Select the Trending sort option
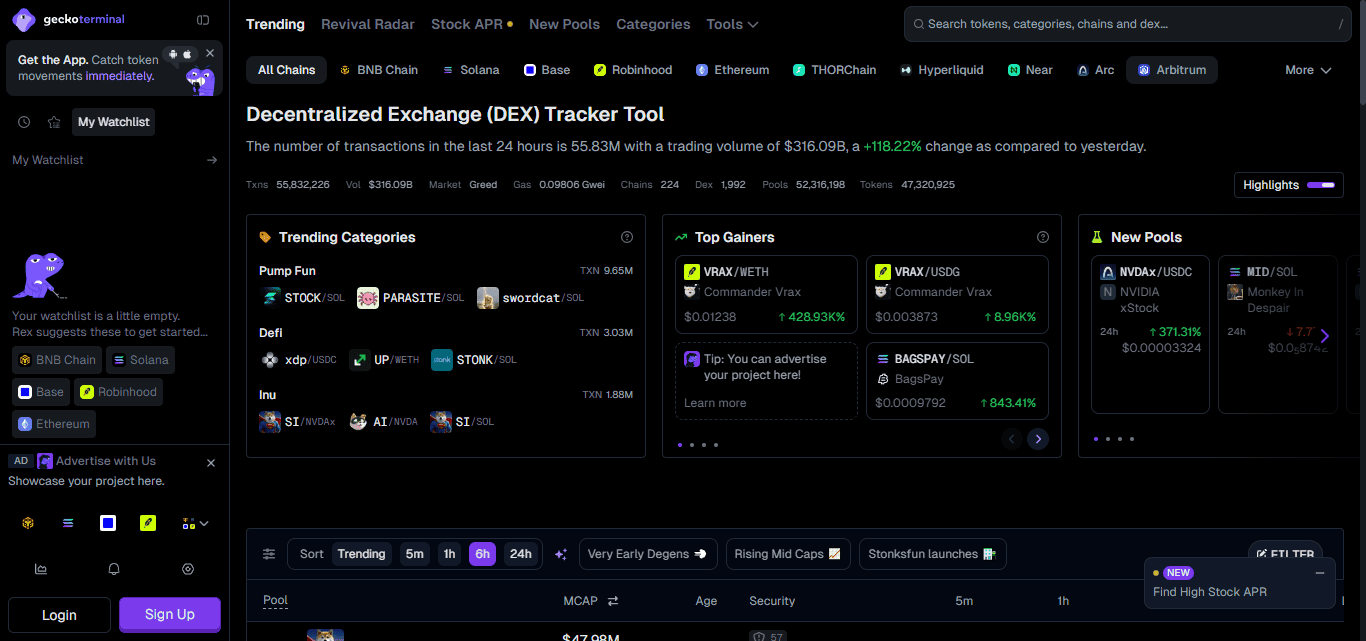The height and width of the screenshot is (641, 1366). (x=361, y=554)
